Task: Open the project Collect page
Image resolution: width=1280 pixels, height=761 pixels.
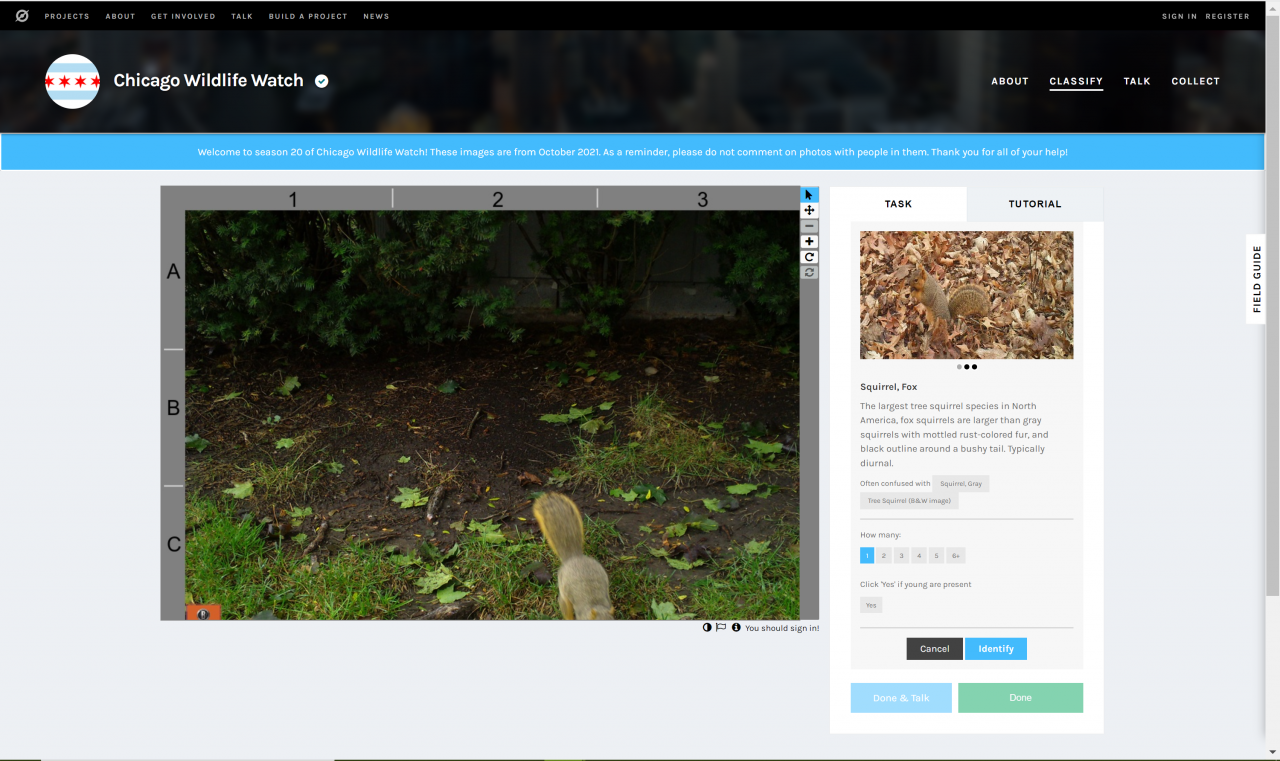Action: coord(1196,81)
